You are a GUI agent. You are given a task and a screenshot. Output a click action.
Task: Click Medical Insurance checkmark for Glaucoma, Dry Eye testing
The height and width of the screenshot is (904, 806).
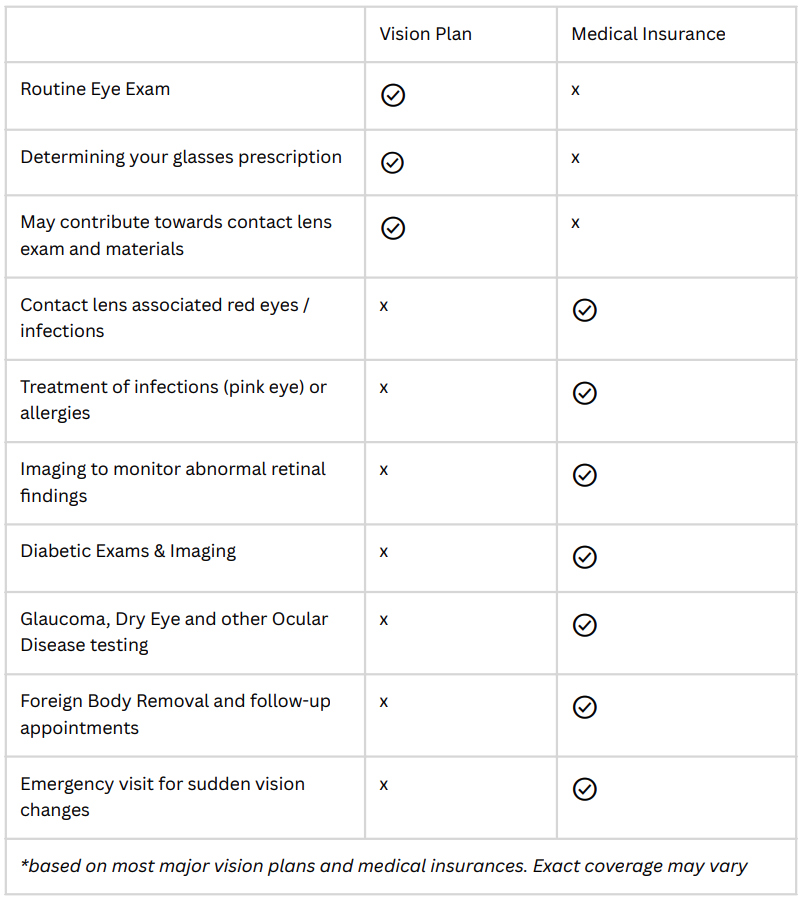pyautogui.click(x=585, y=625)
